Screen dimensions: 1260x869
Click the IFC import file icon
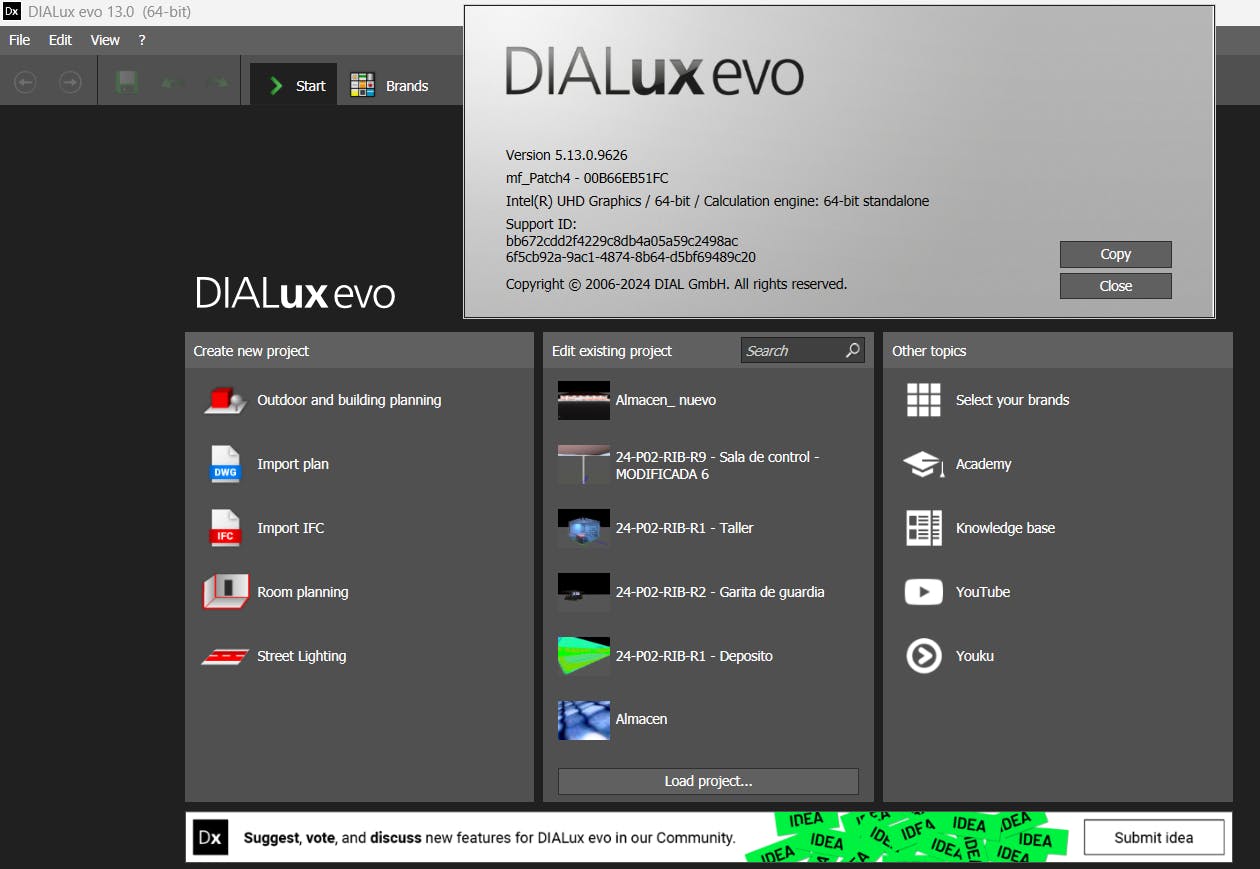pyautogui.click(x=225, y=528)
